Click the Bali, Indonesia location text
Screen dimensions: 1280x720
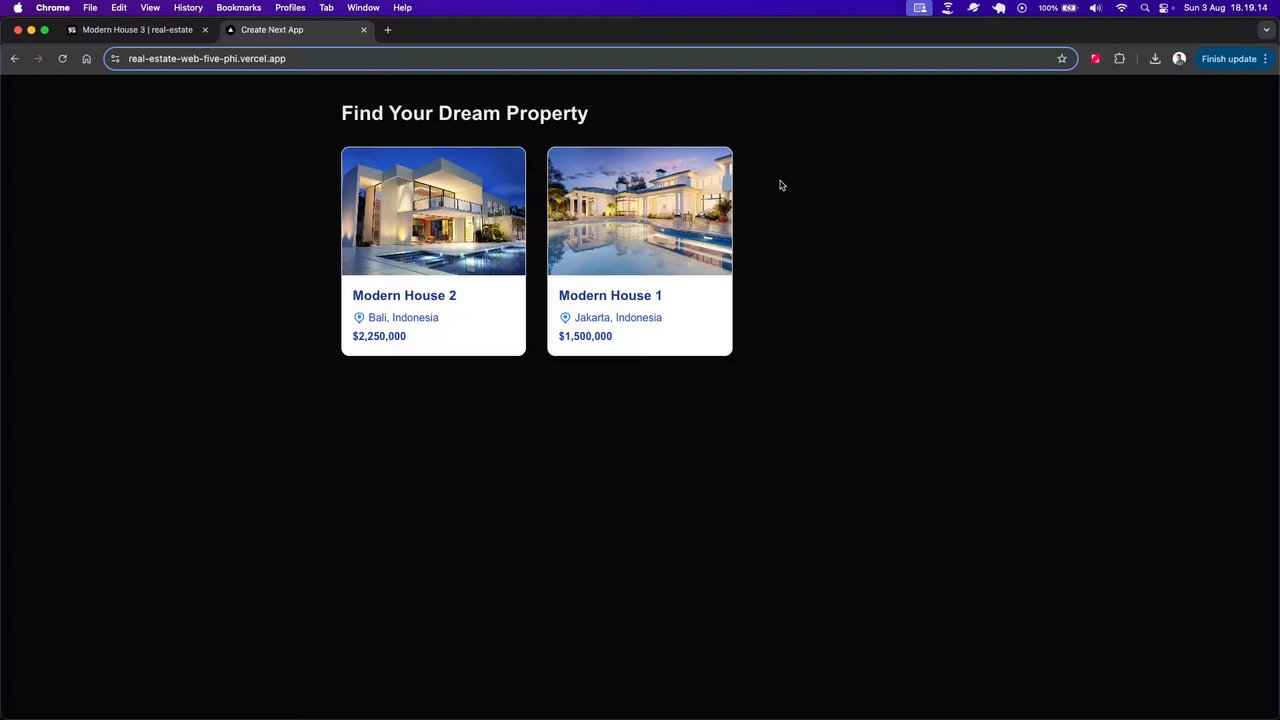pyautogui.click(x=403, y=318)
